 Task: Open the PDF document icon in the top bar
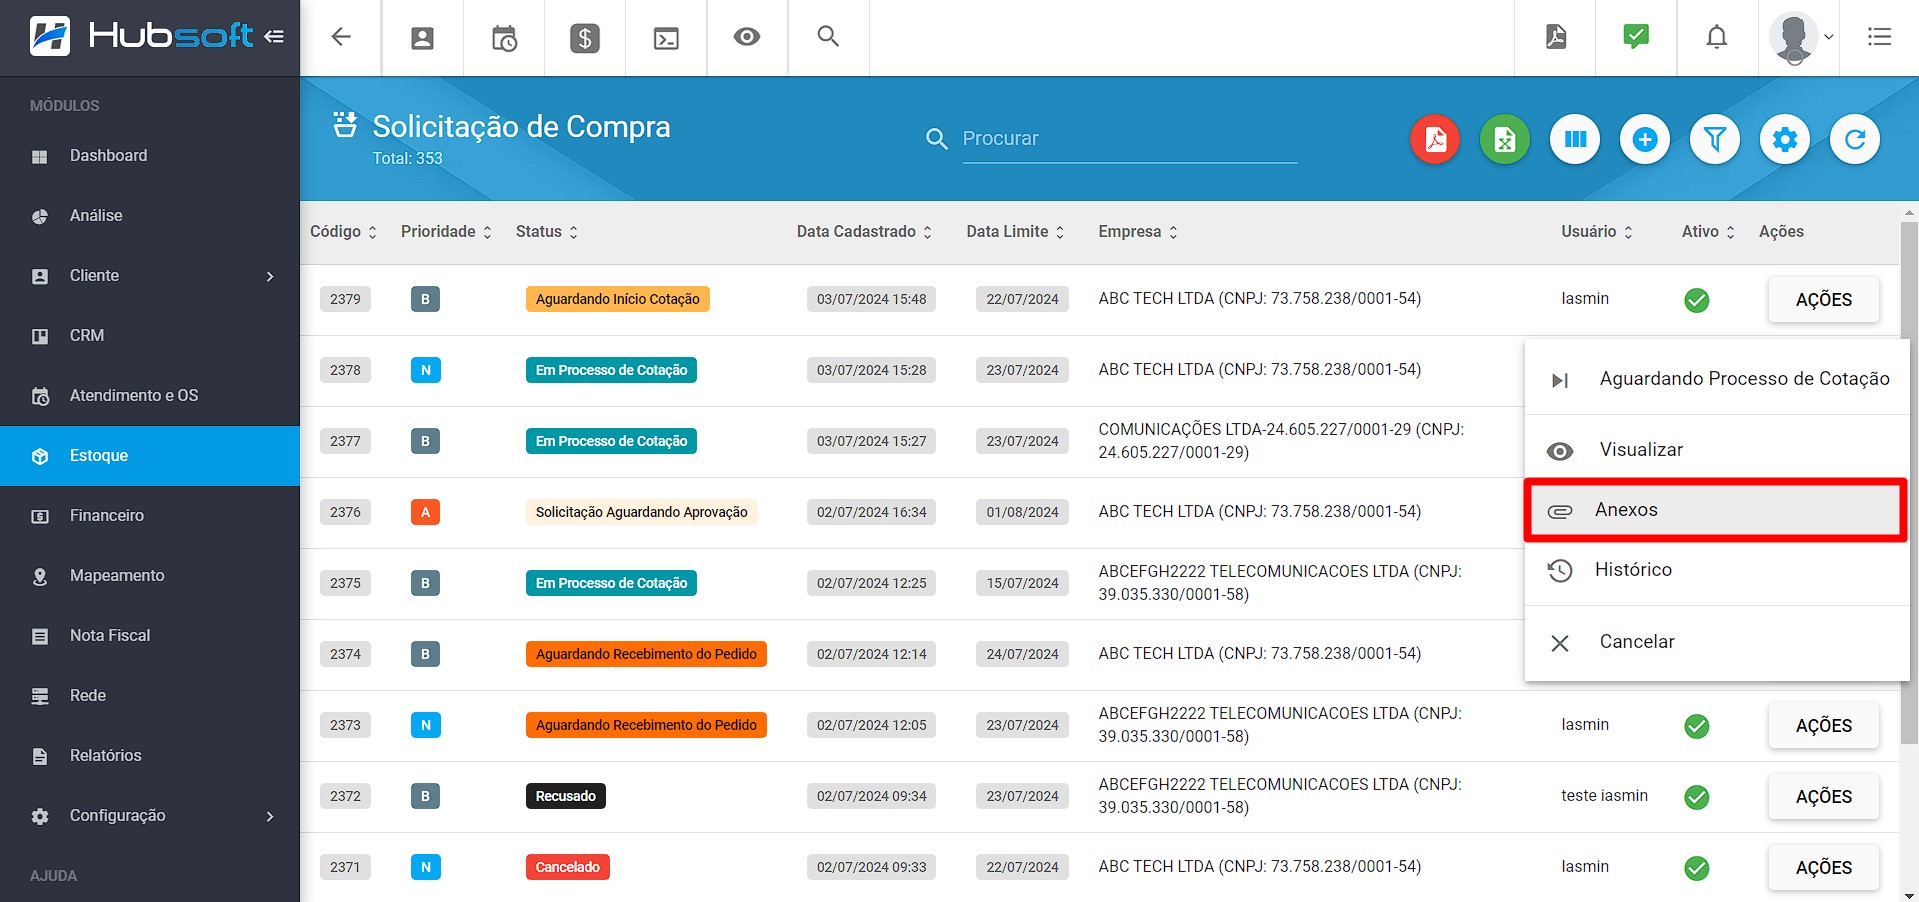point(1556,37)
